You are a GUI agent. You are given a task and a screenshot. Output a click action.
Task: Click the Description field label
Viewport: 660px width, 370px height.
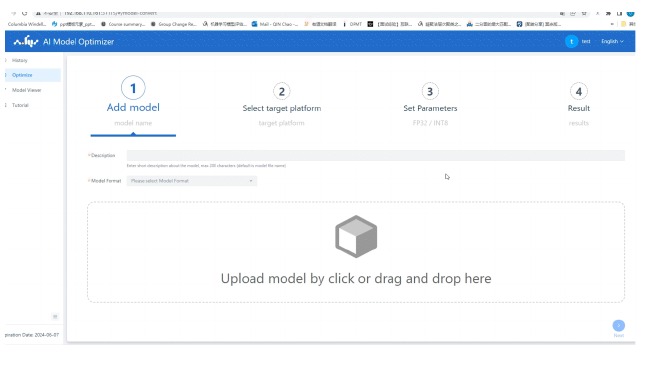pos(103,155)
